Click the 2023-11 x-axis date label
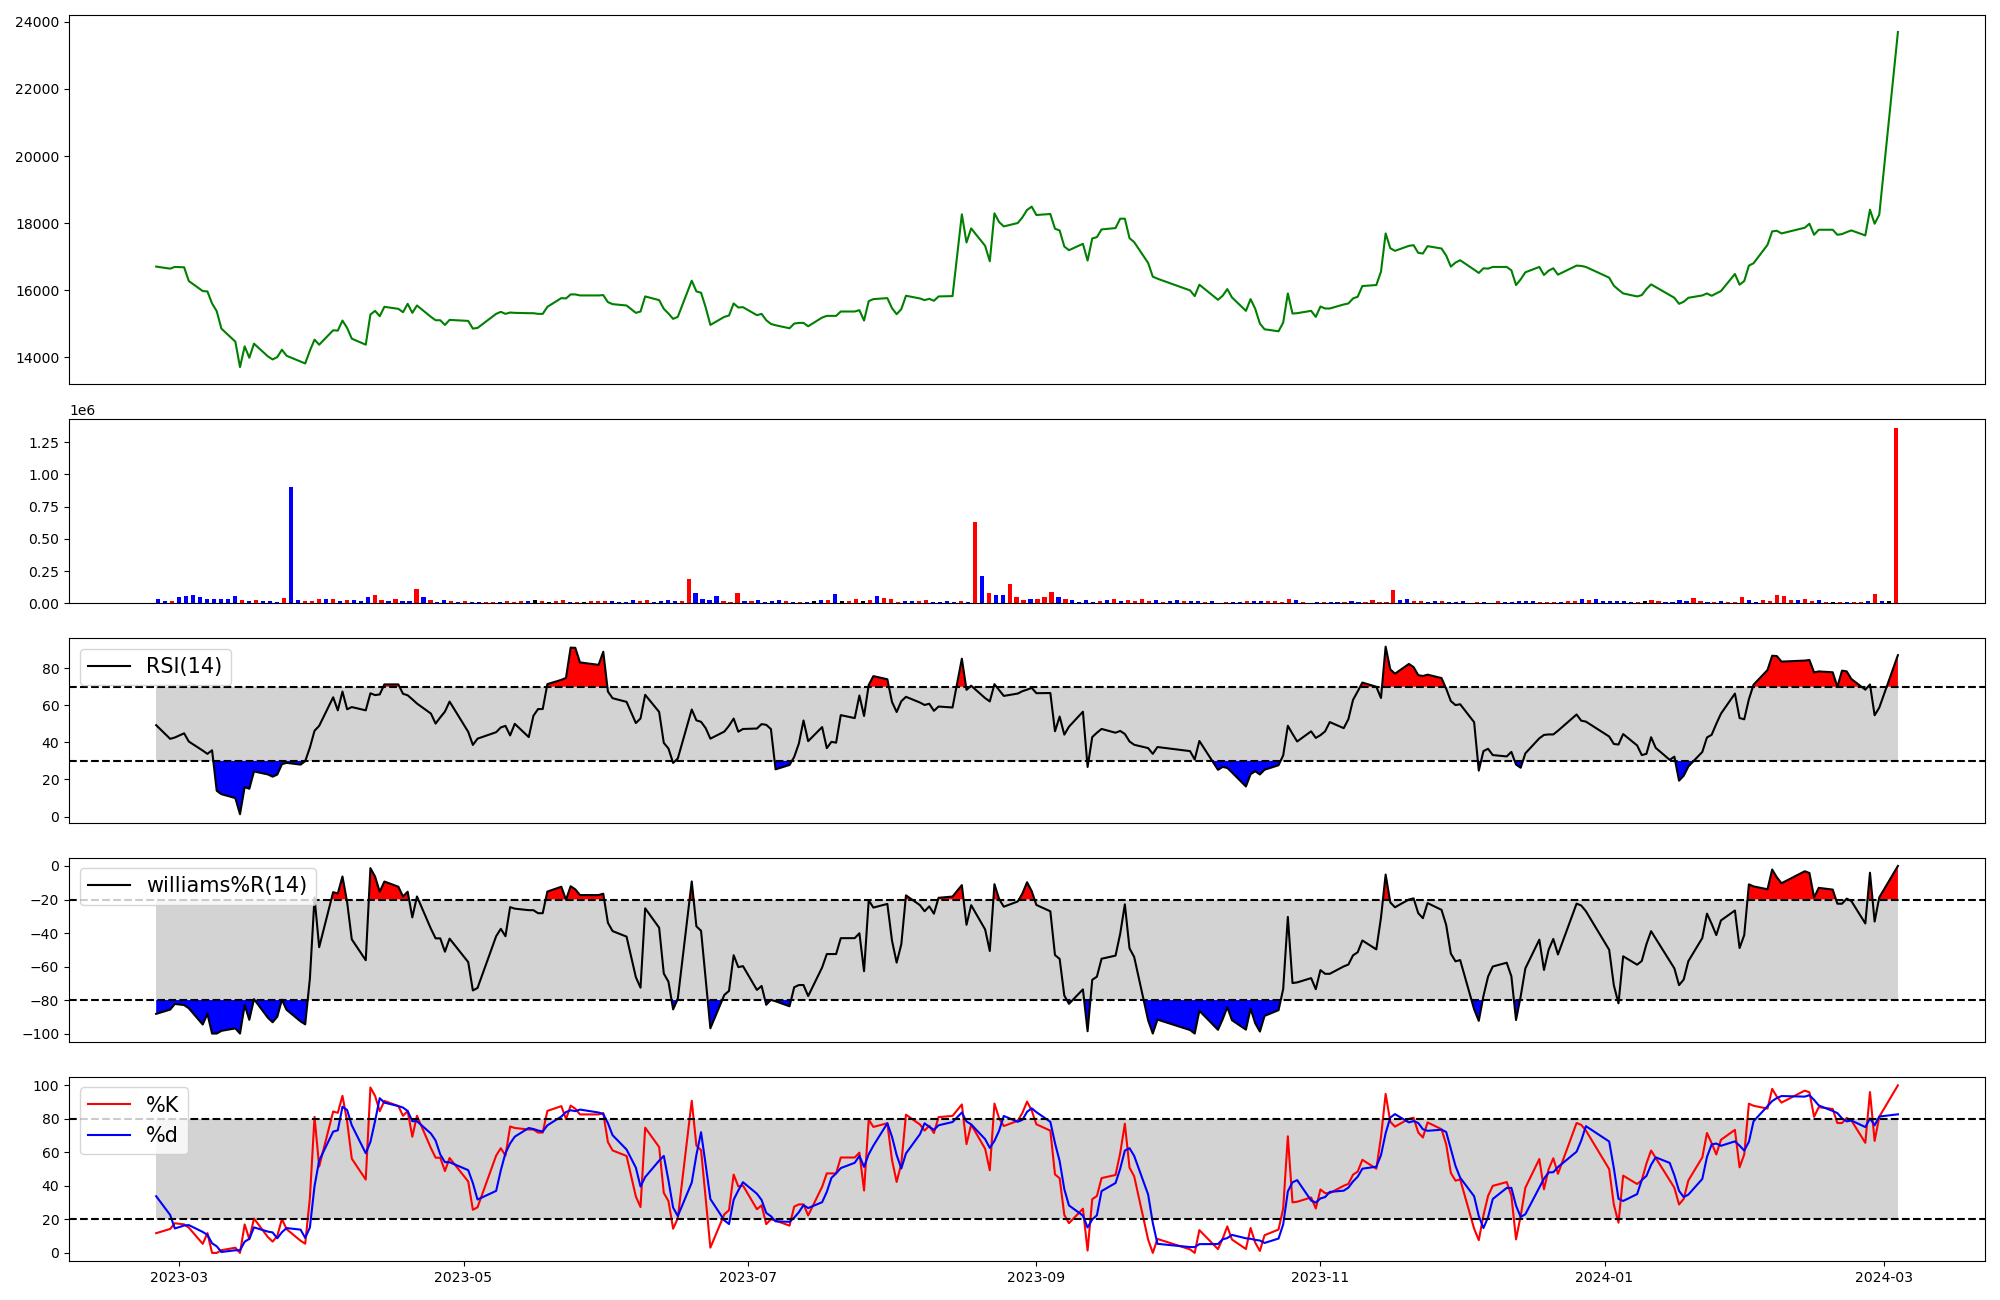The height and width of the screenshot is (1300, 2000). pos(1320,1277)
